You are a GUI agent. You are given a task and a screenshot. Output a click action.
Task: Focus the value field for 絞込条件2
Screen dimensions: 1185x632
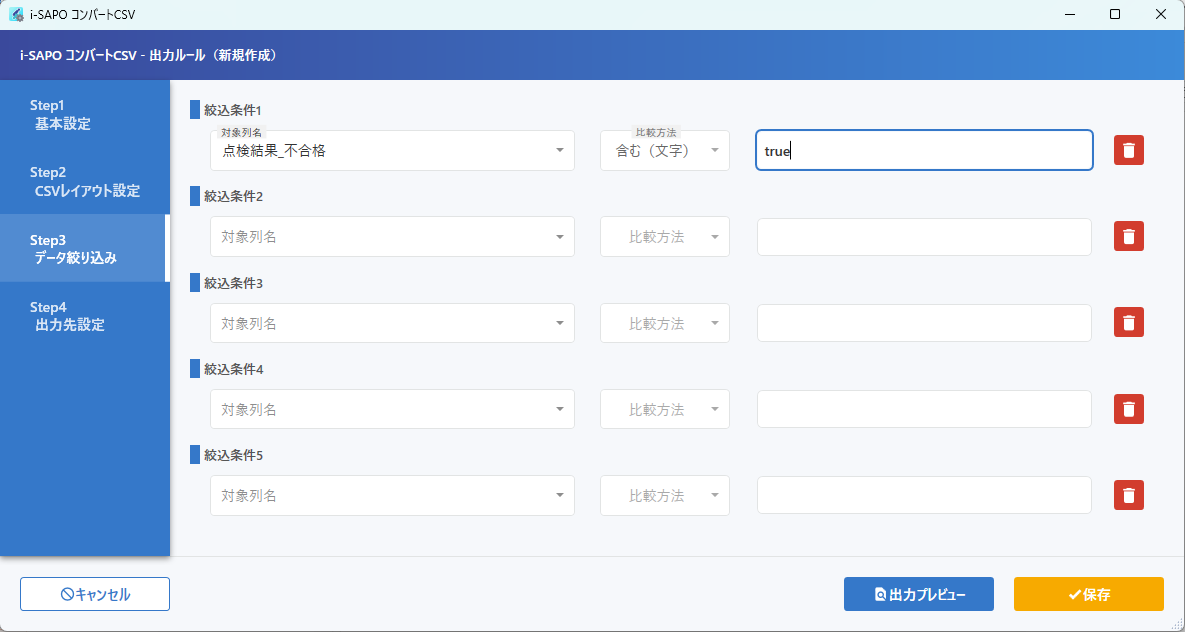(924, 237)
